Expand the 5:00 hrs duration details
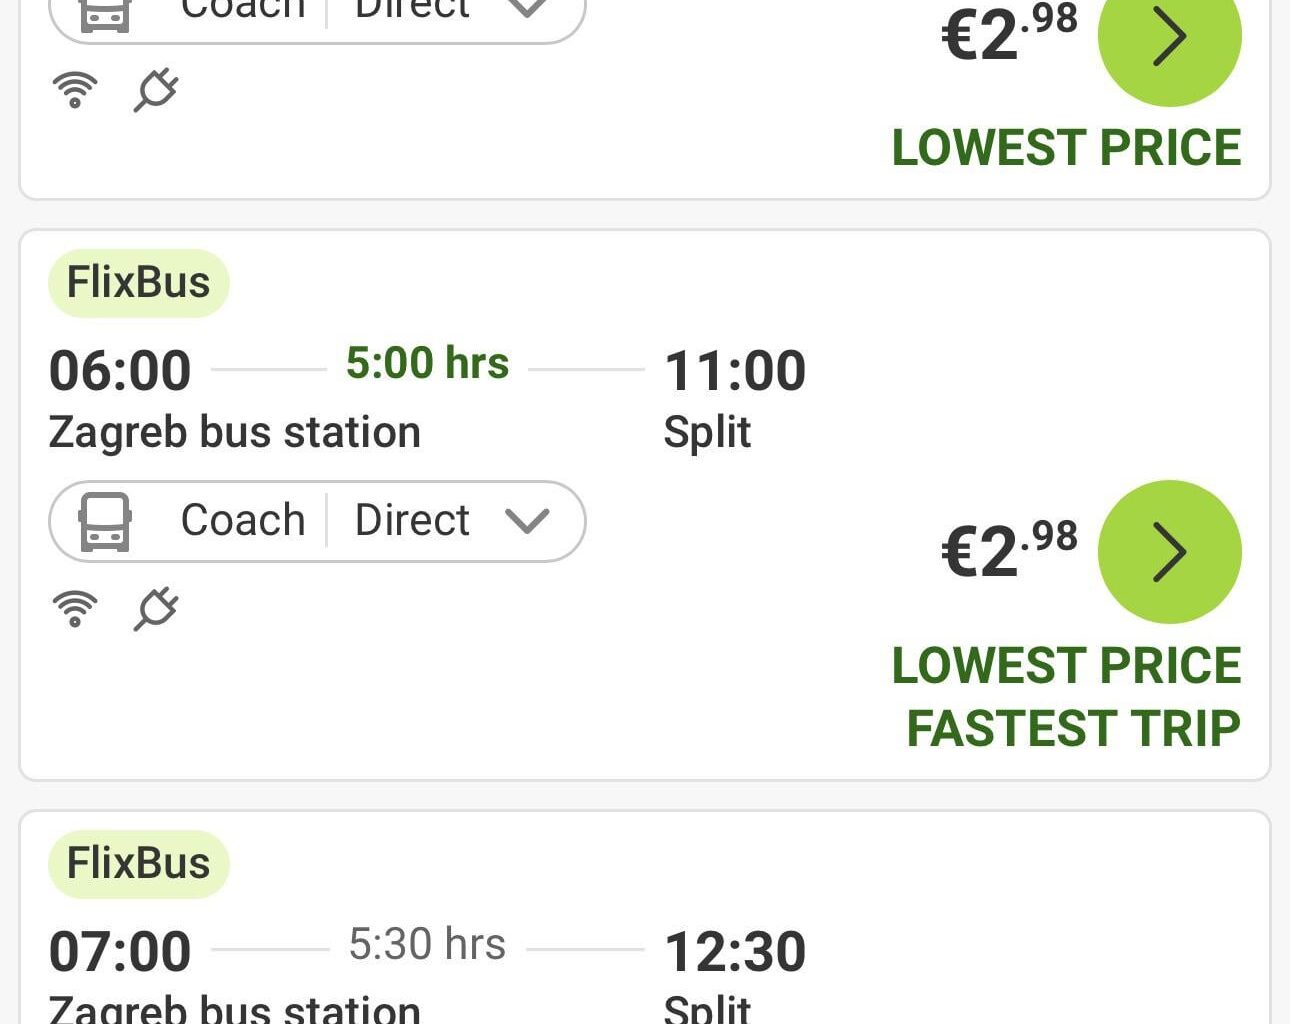 pos(428,363)
